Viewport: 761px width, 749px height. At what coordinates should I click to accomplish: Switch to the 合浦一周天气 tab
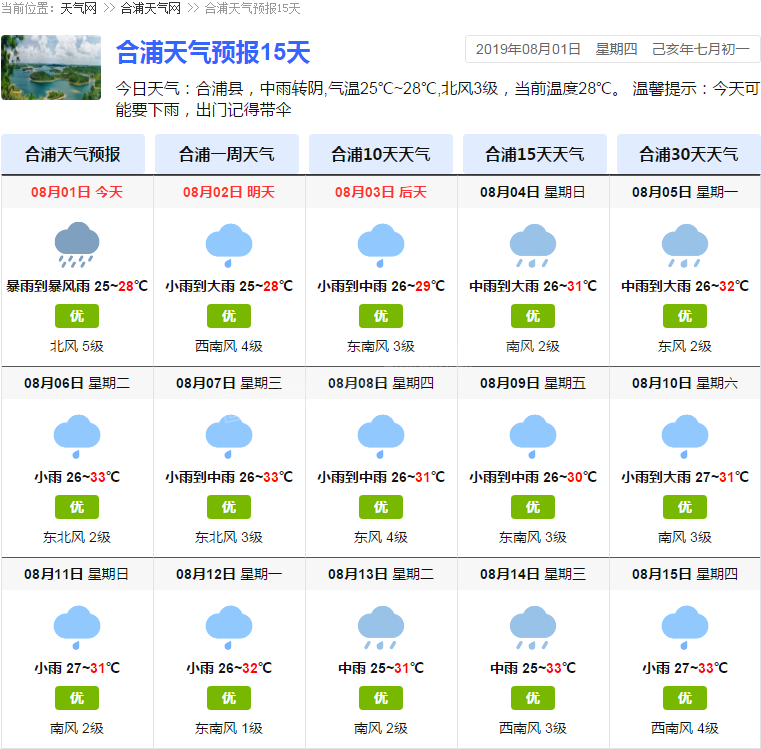coord(227,154)
